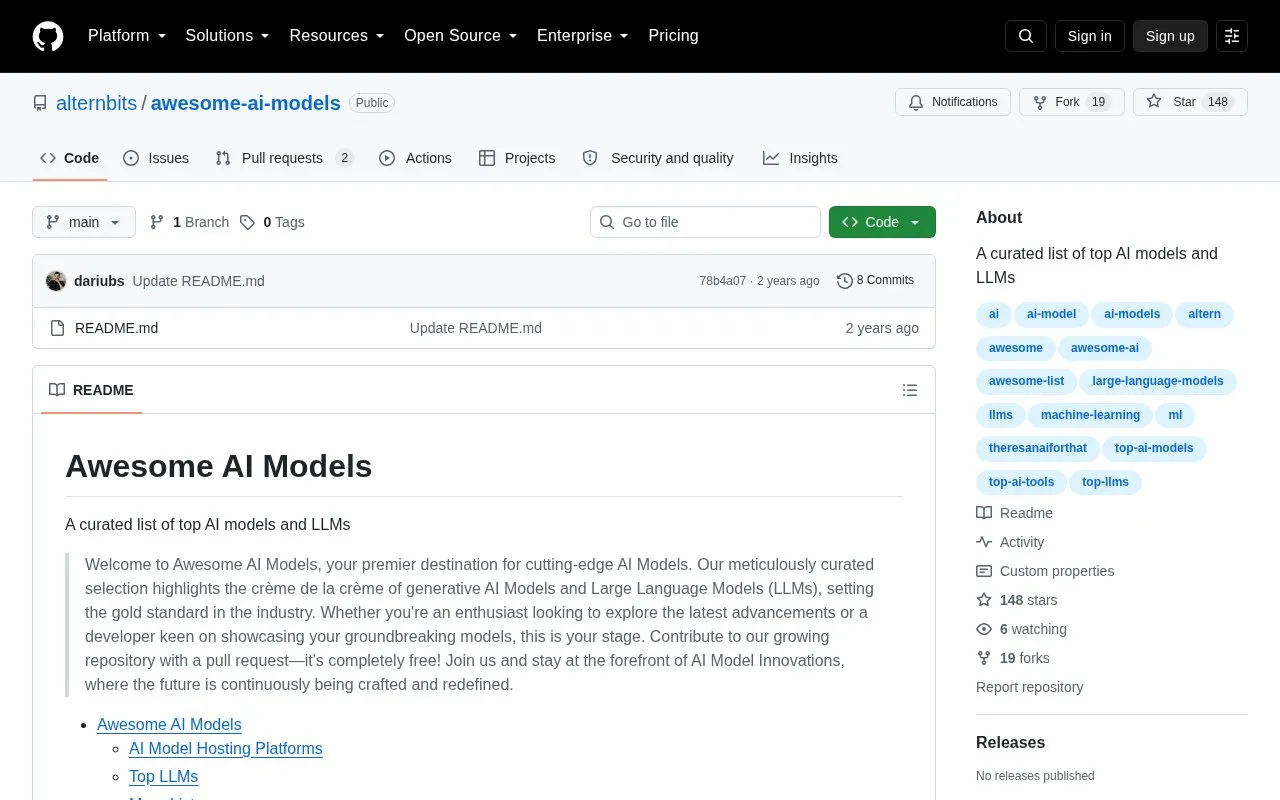
Task: Click the README.md file icon
Action: pyautogui.click(x=57, y=328)
